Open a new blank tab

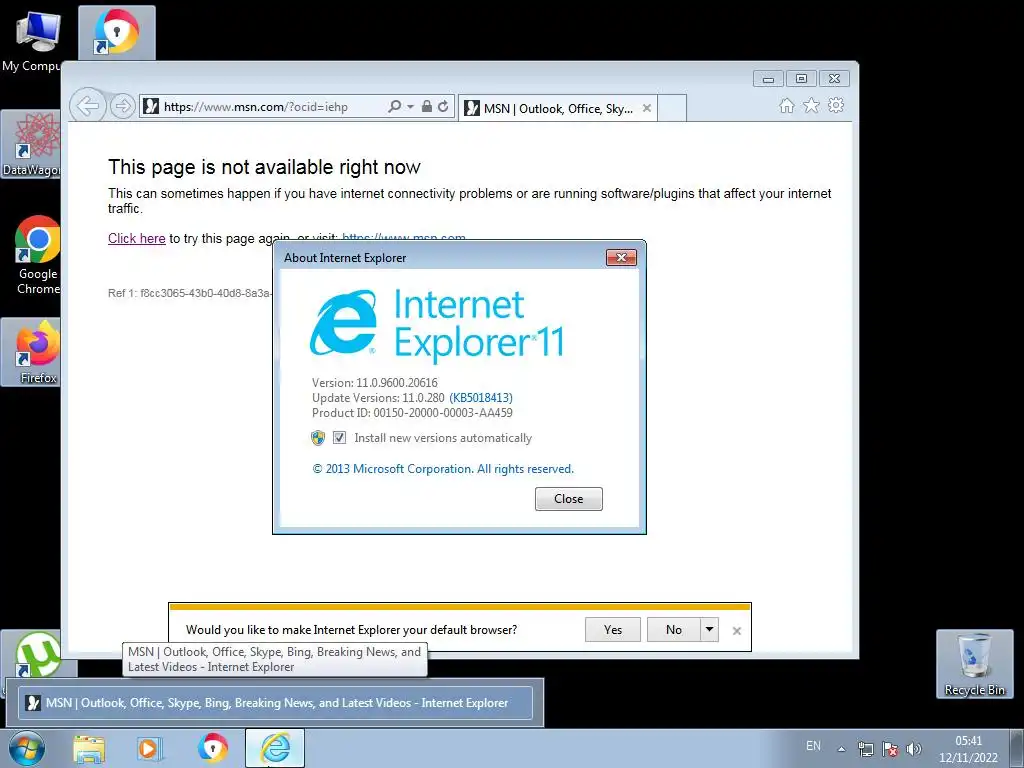pos(672,108)
